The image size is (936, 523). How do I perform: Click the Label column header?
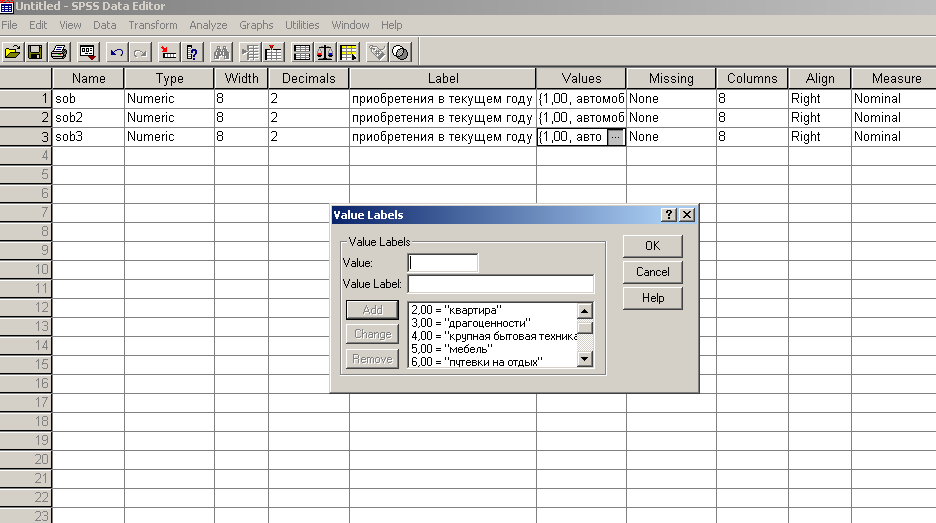(443, 79)
